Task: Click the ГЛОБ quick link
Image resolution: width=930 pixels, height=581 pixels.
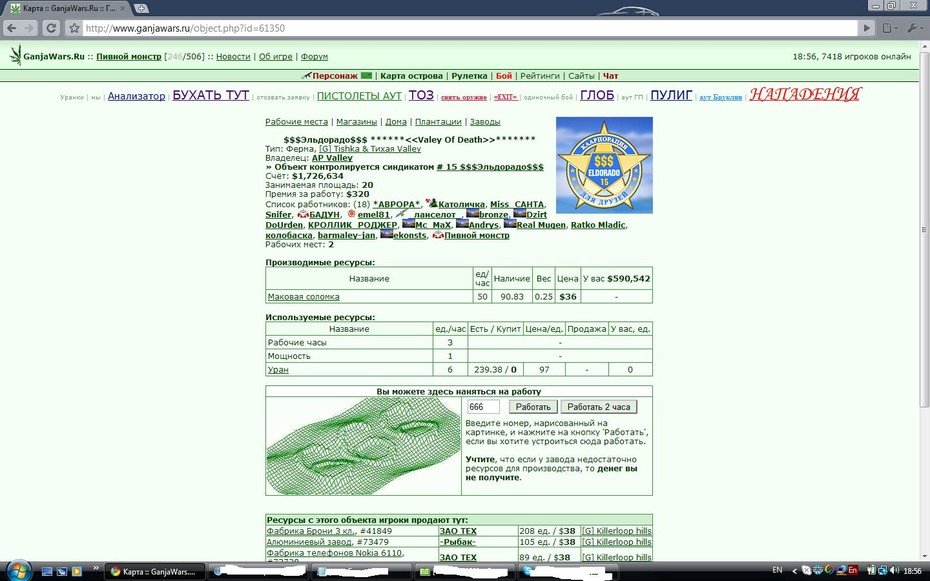Action: coord(597,95)
